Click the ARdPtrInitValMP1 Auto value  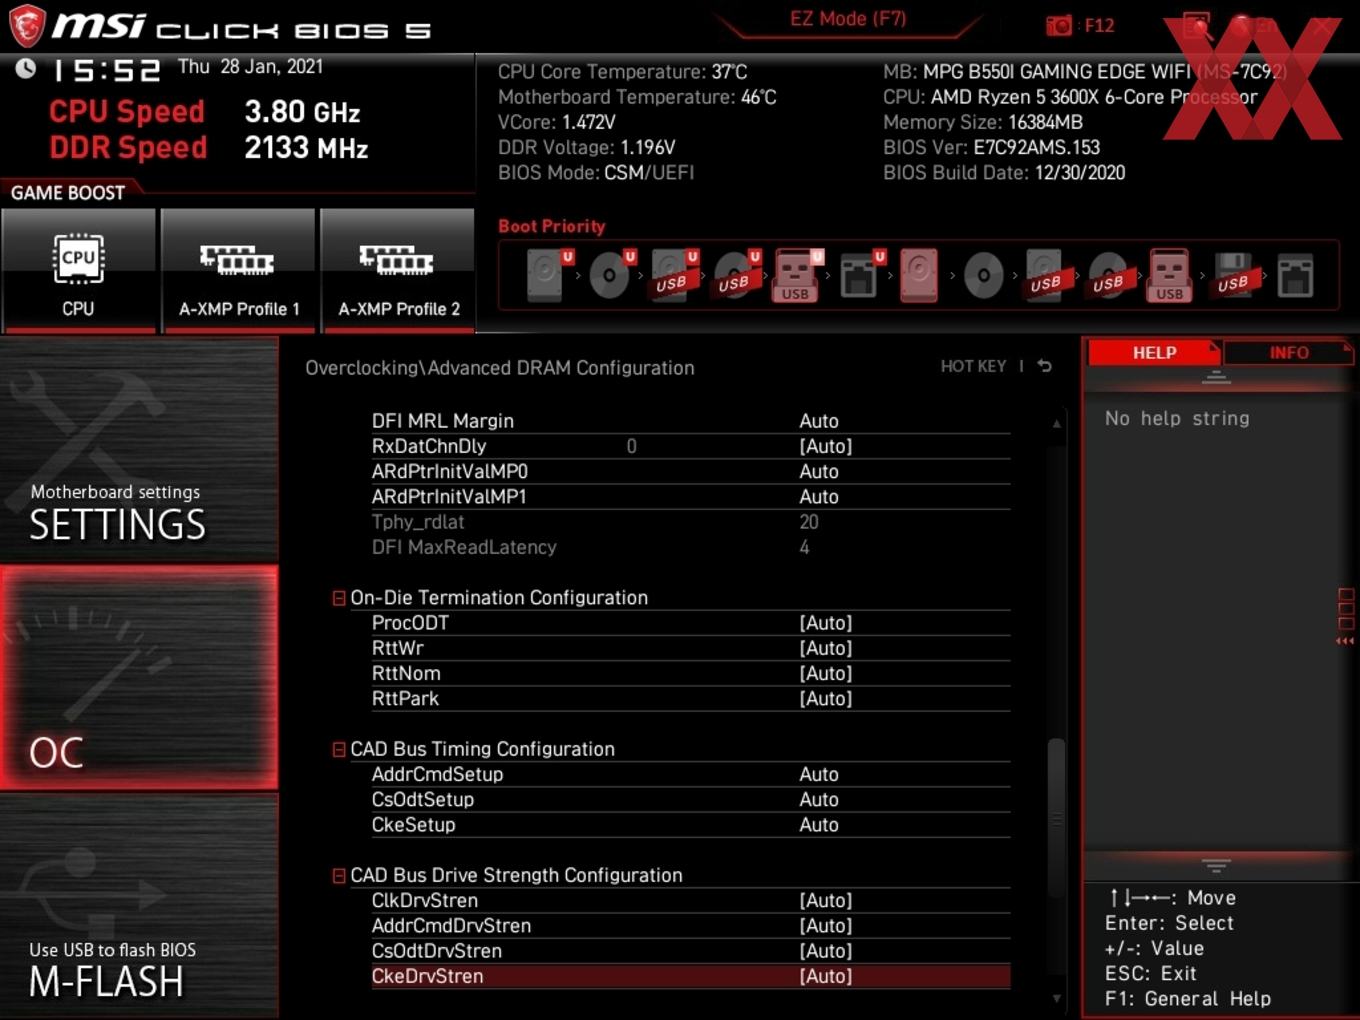(x=819, y=496)
